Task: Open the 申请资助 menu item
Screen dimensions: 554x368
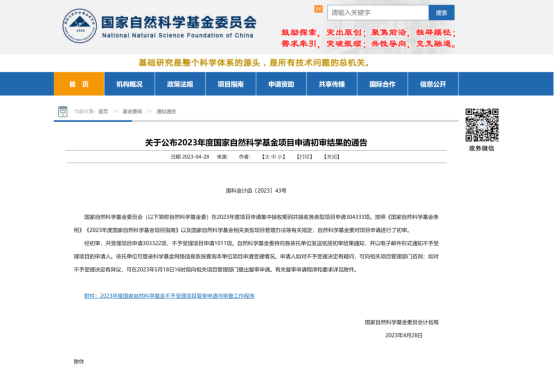Action: [x=281, y=84]
